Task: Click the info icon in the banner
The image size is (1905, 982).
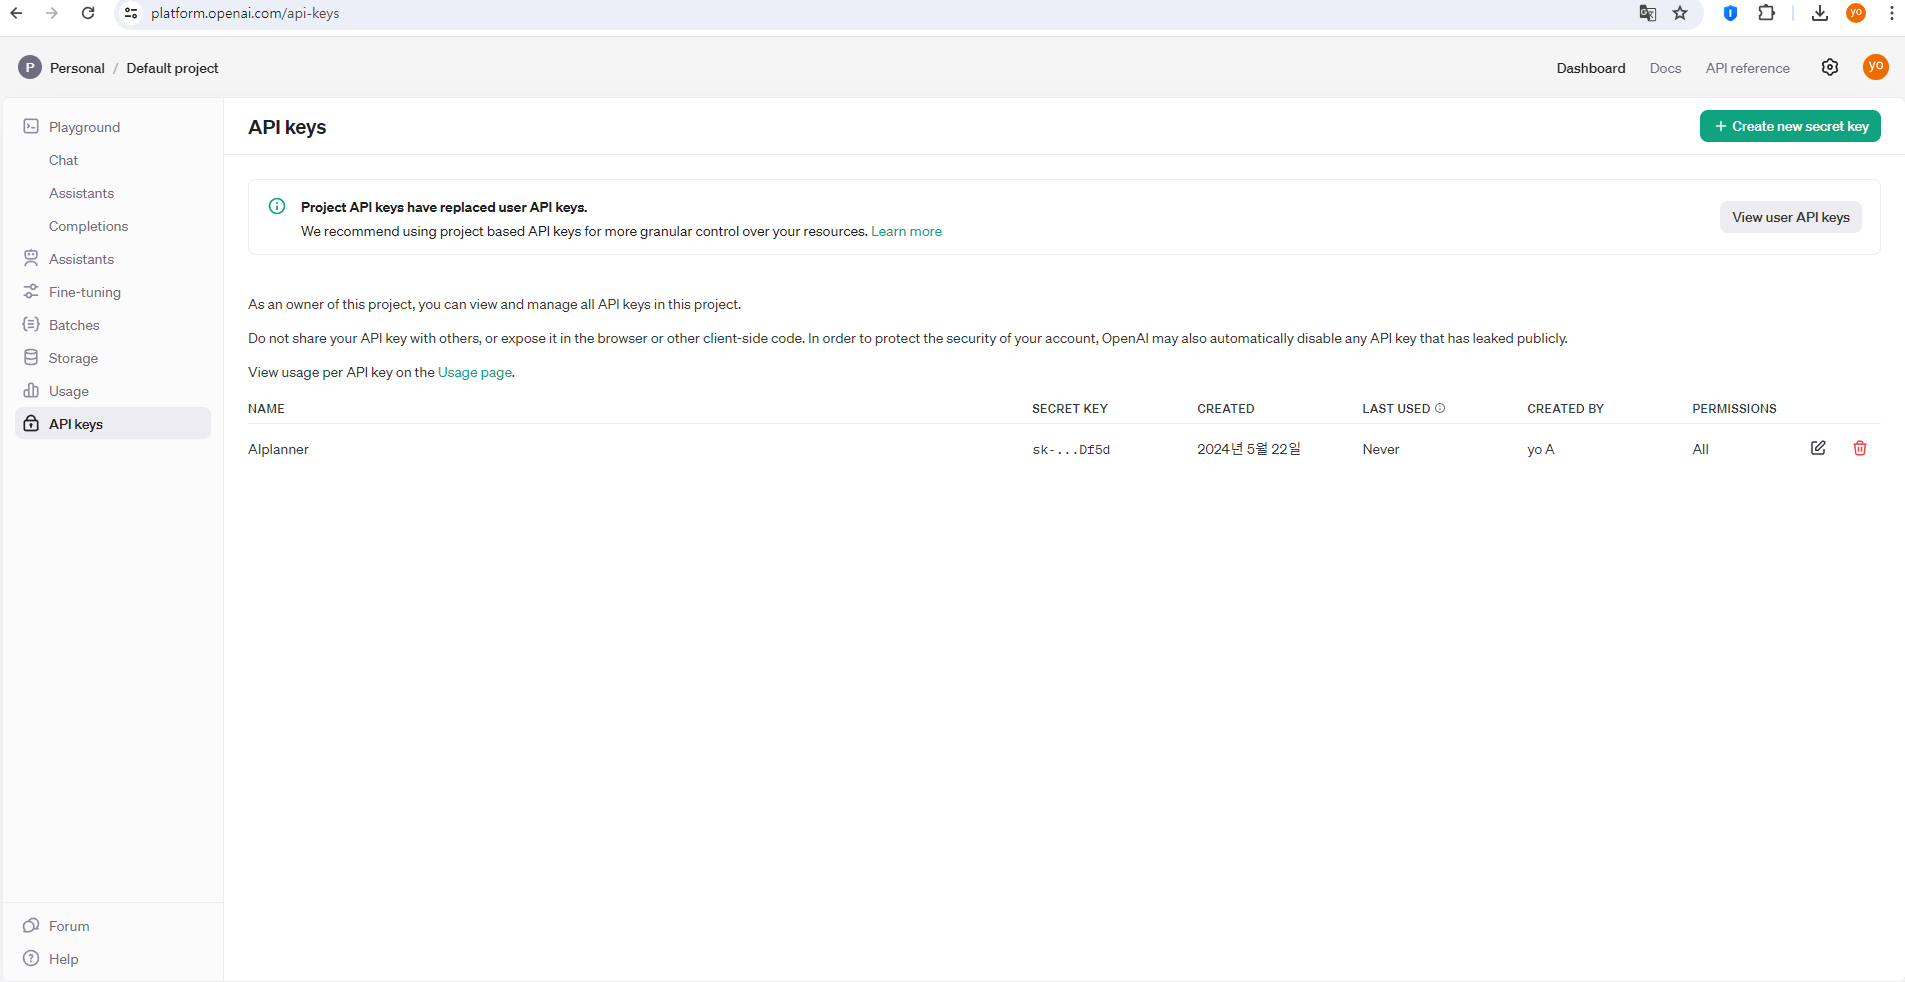Action: pyautogui.click(x=277, y=206)
